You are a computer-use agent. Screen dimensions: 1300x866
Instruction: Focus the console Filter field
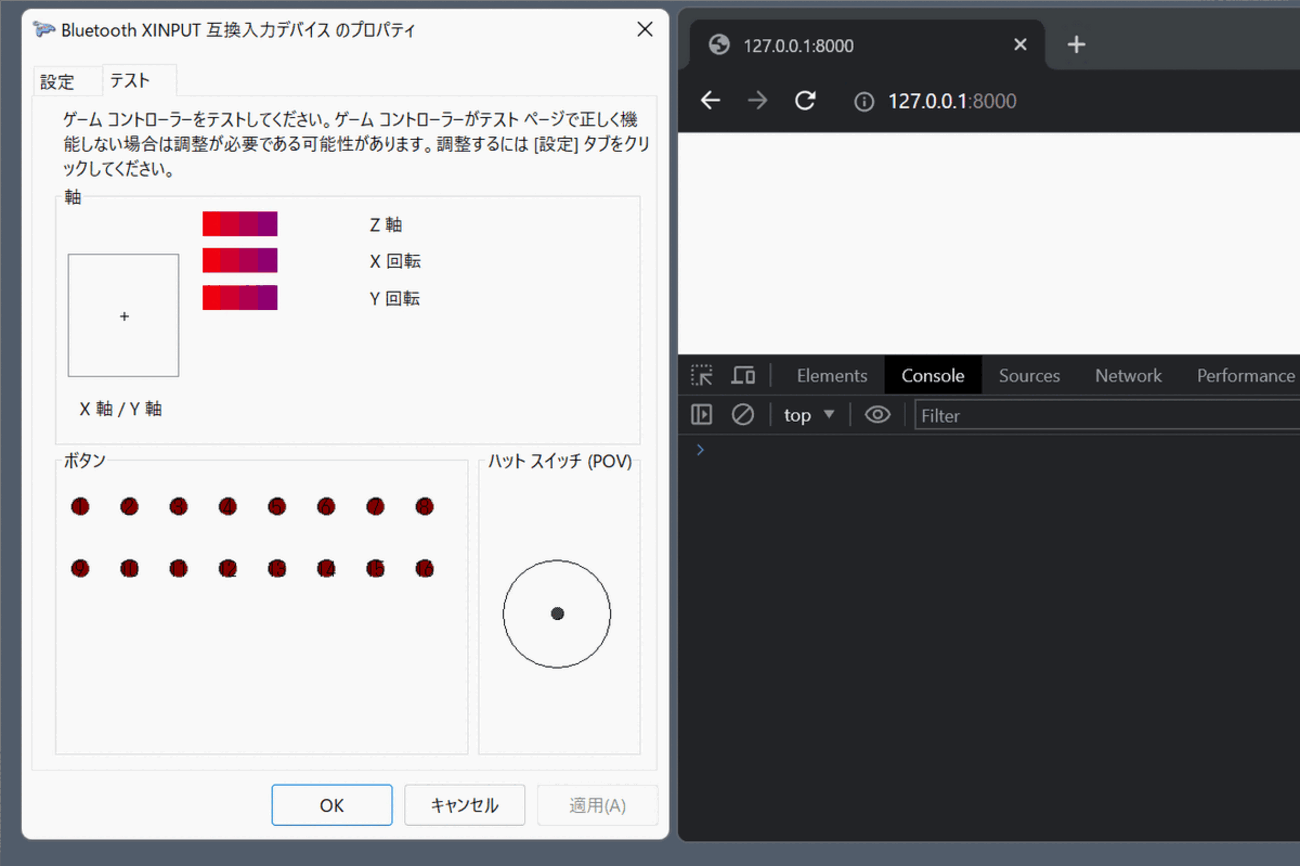click(x=1108, y=415)
